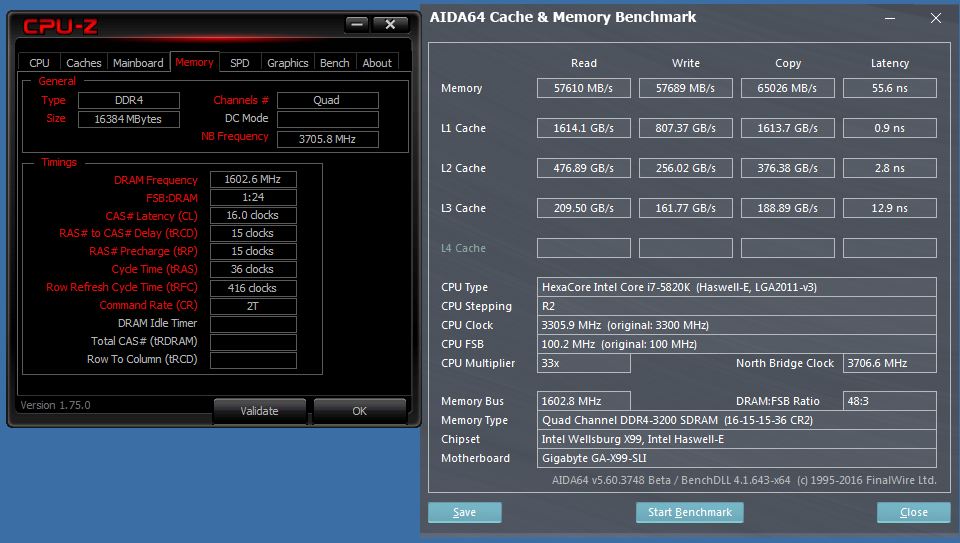Minimize the AIDA64 benchmark window

pyautogui.click(x=890, y=18)
